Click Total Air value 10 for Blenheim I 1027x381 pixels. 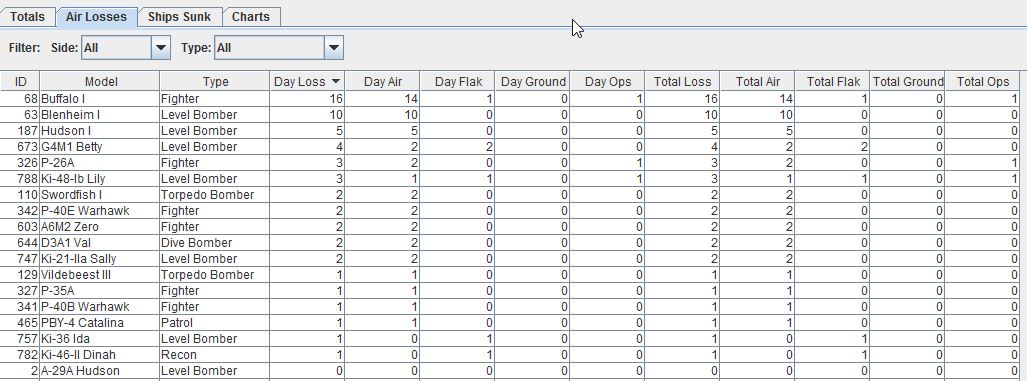pos(757,115)
